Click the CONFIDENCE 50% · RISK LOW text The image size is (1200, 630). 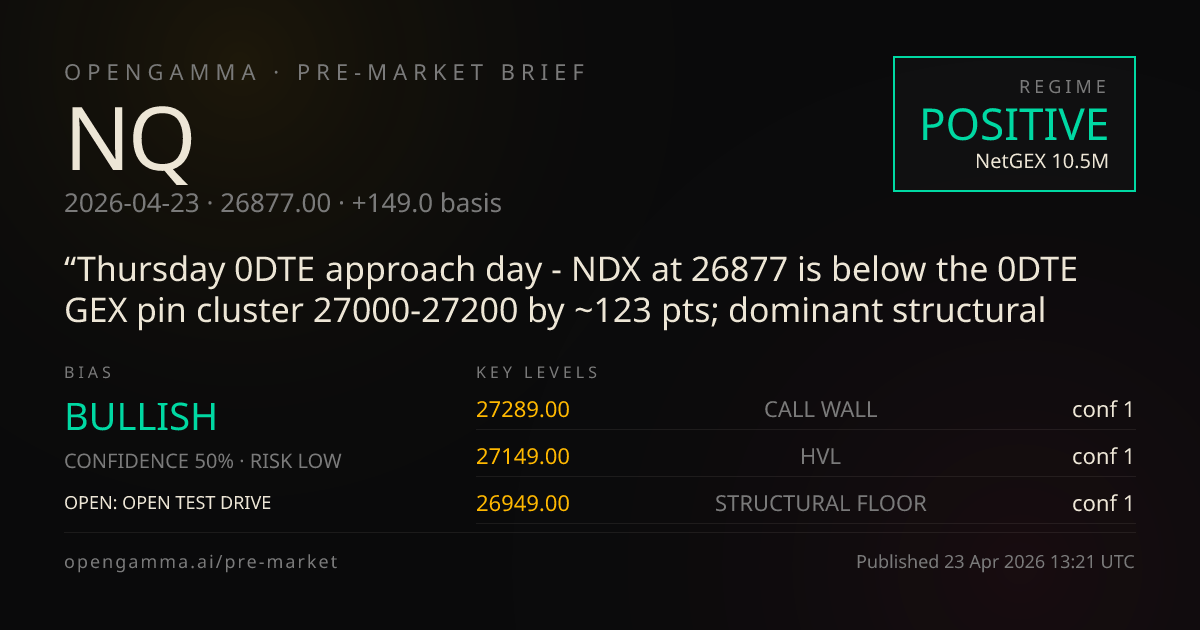pyautogui.click(x=203, y=461)
